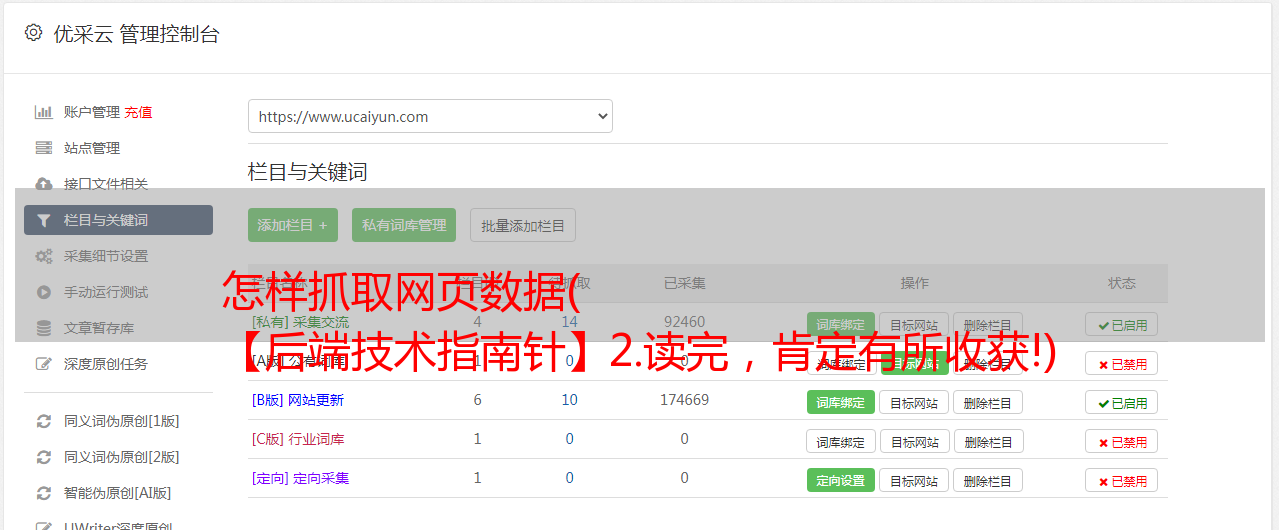
Task: Open the [B版] 网站更新 column link
Action: (298, 400)
